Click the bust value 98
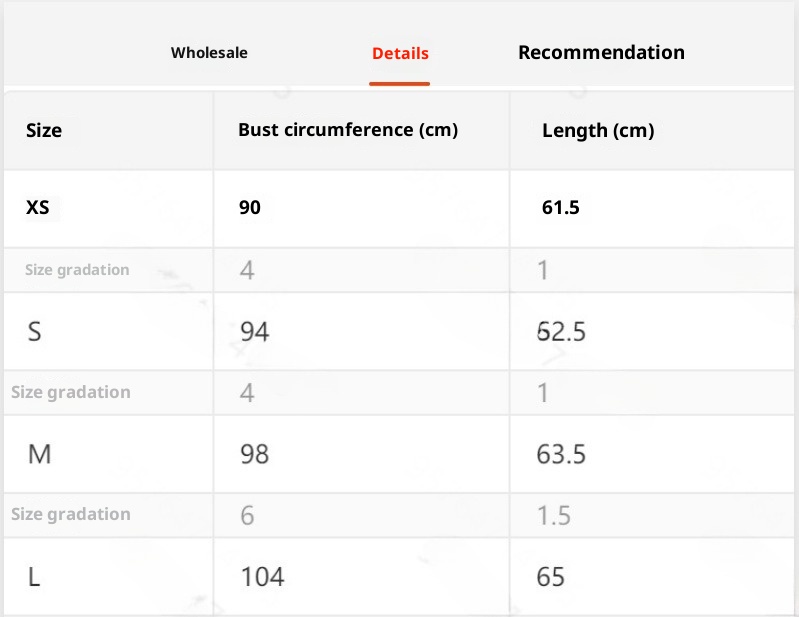This screenshot has width=799, height=617. [254, 455]
